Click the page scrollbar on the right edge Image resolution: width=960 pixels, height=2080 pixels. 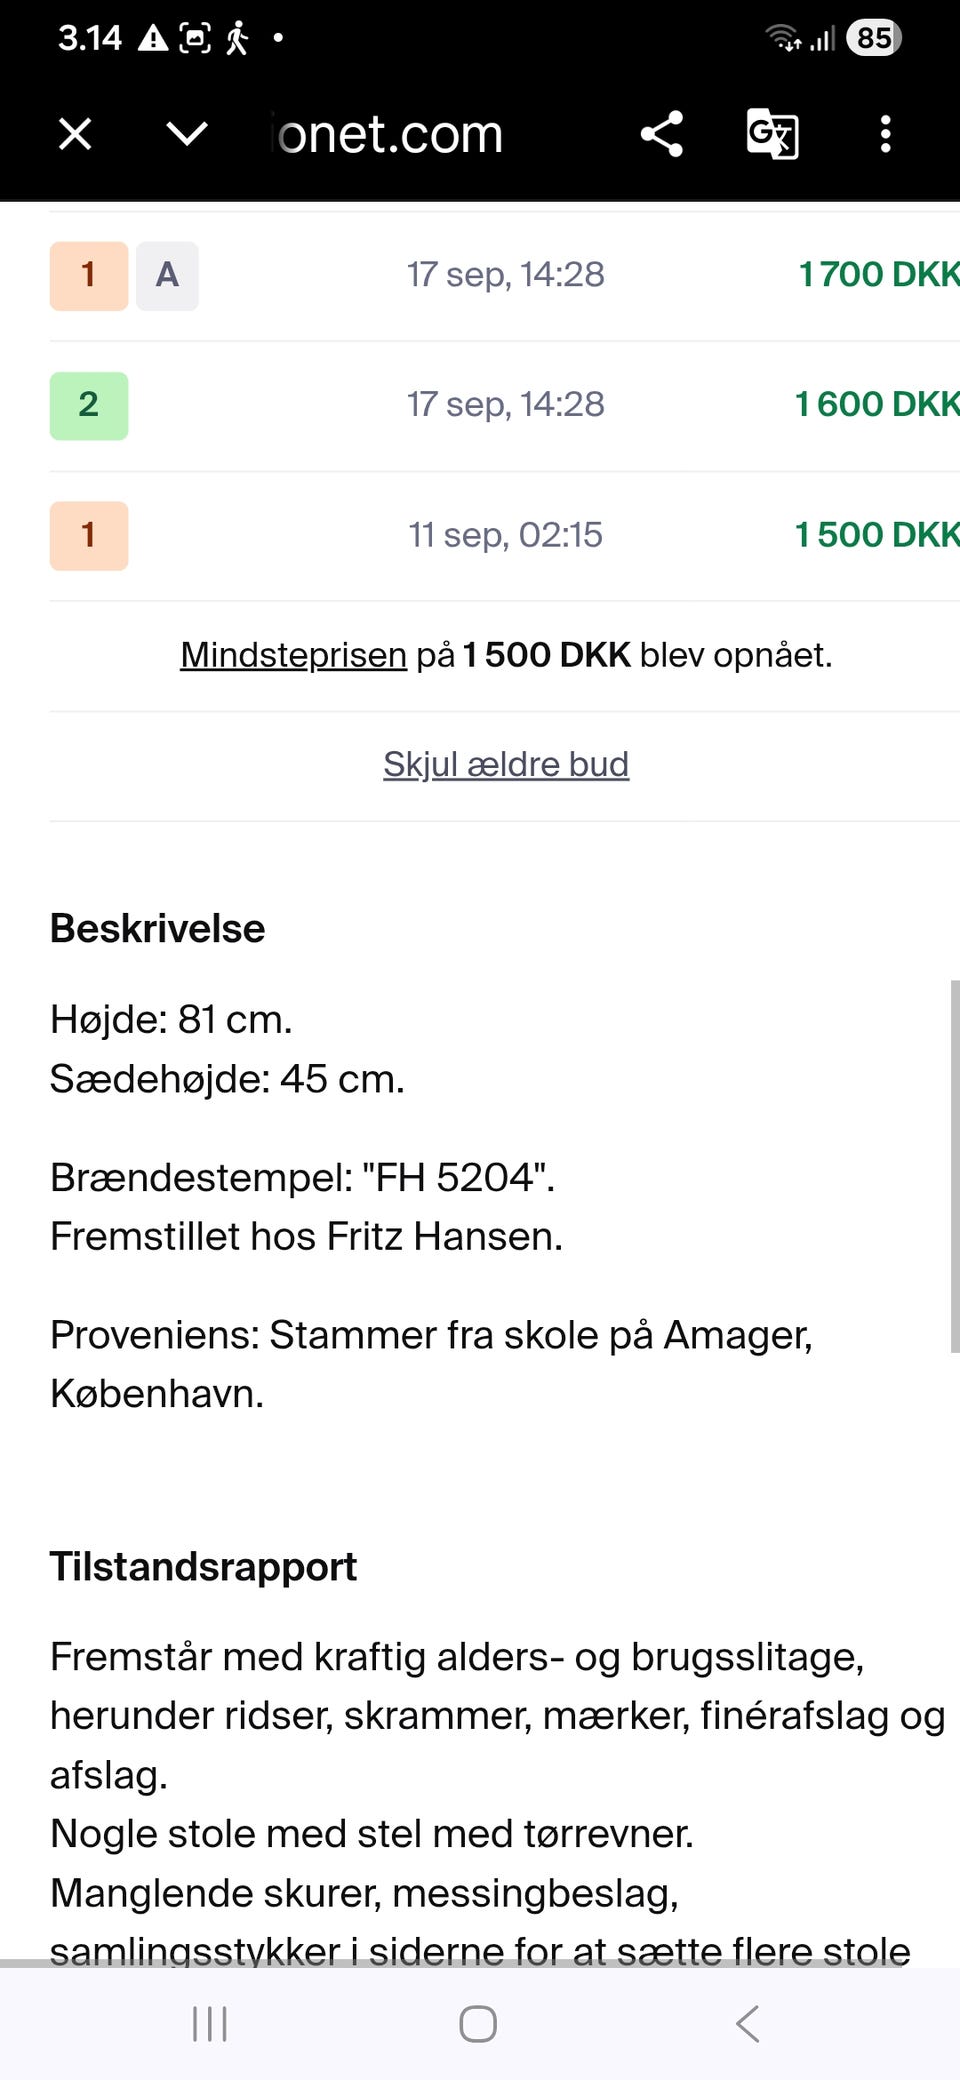click(954, 1165)
